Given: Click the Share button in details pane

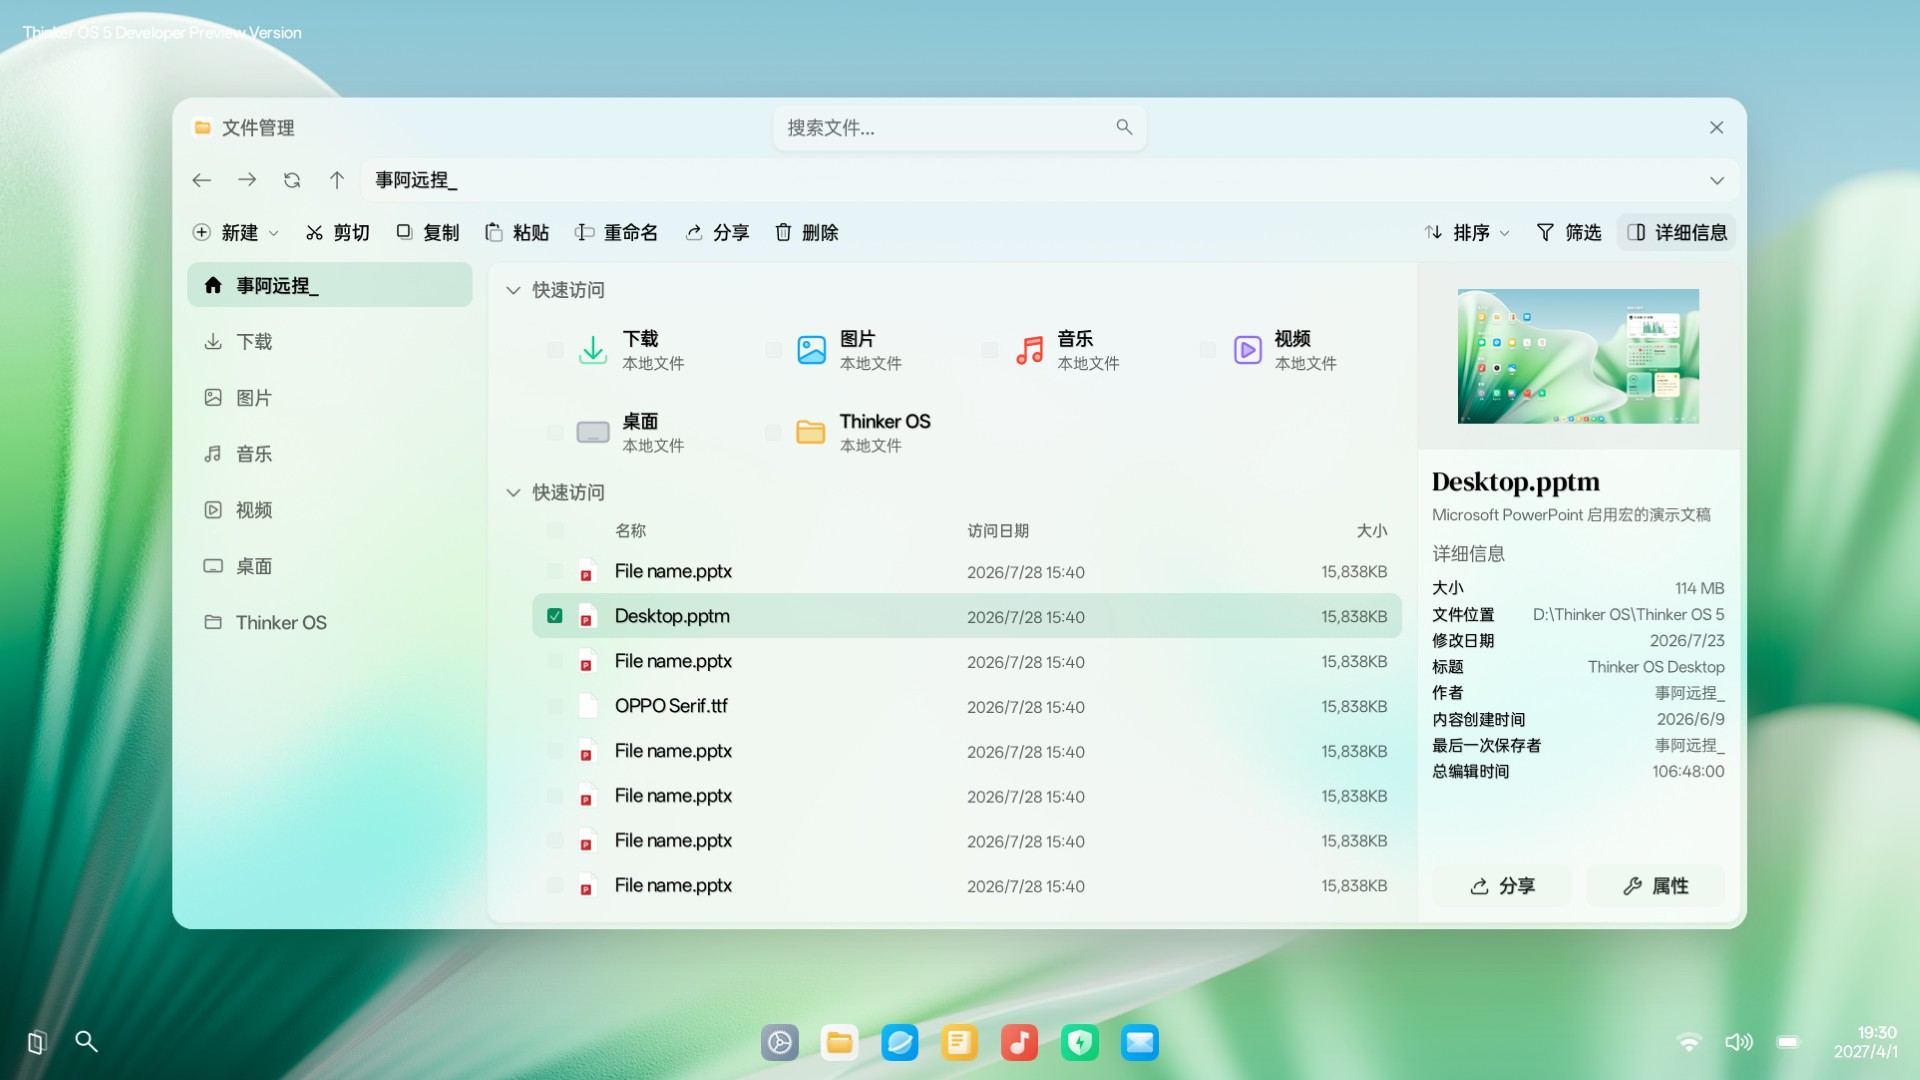Looking at the screenshot, I should (x=1502, y=886).
